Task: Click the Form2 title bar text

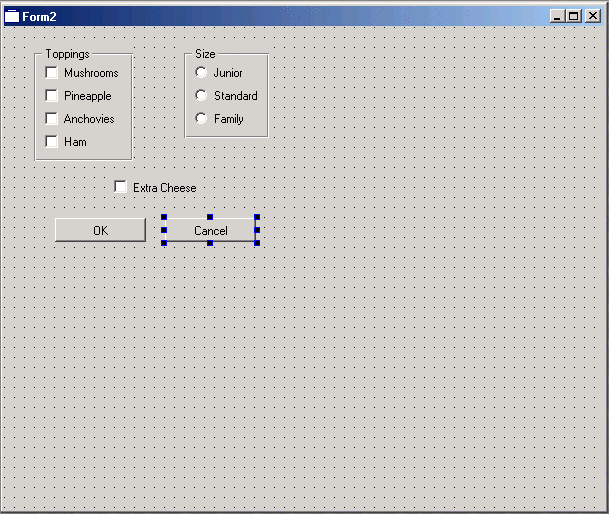Action: pyautogui.click(x=40, y=17)
